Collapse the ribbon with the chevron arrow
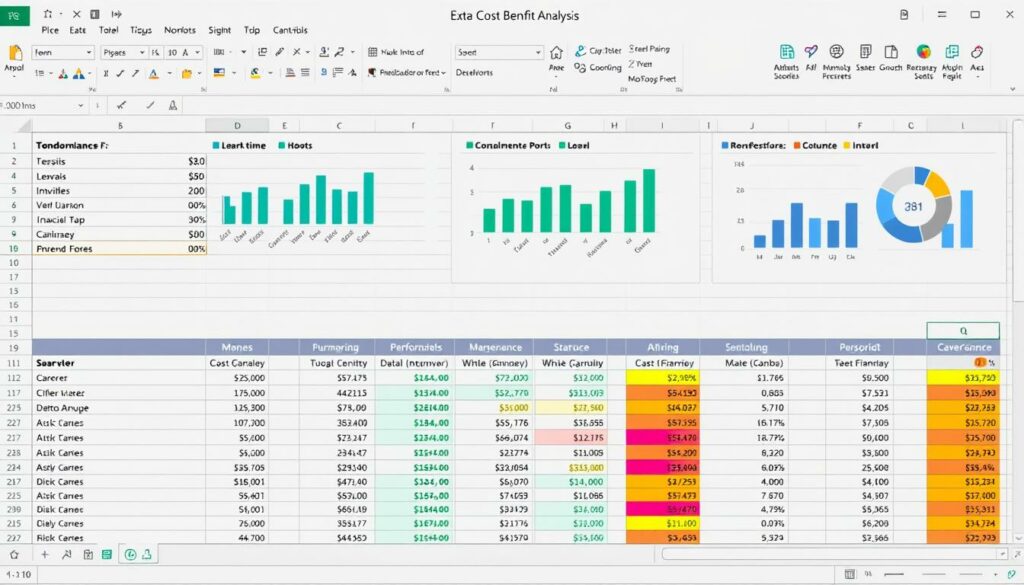 [1012, 89]
